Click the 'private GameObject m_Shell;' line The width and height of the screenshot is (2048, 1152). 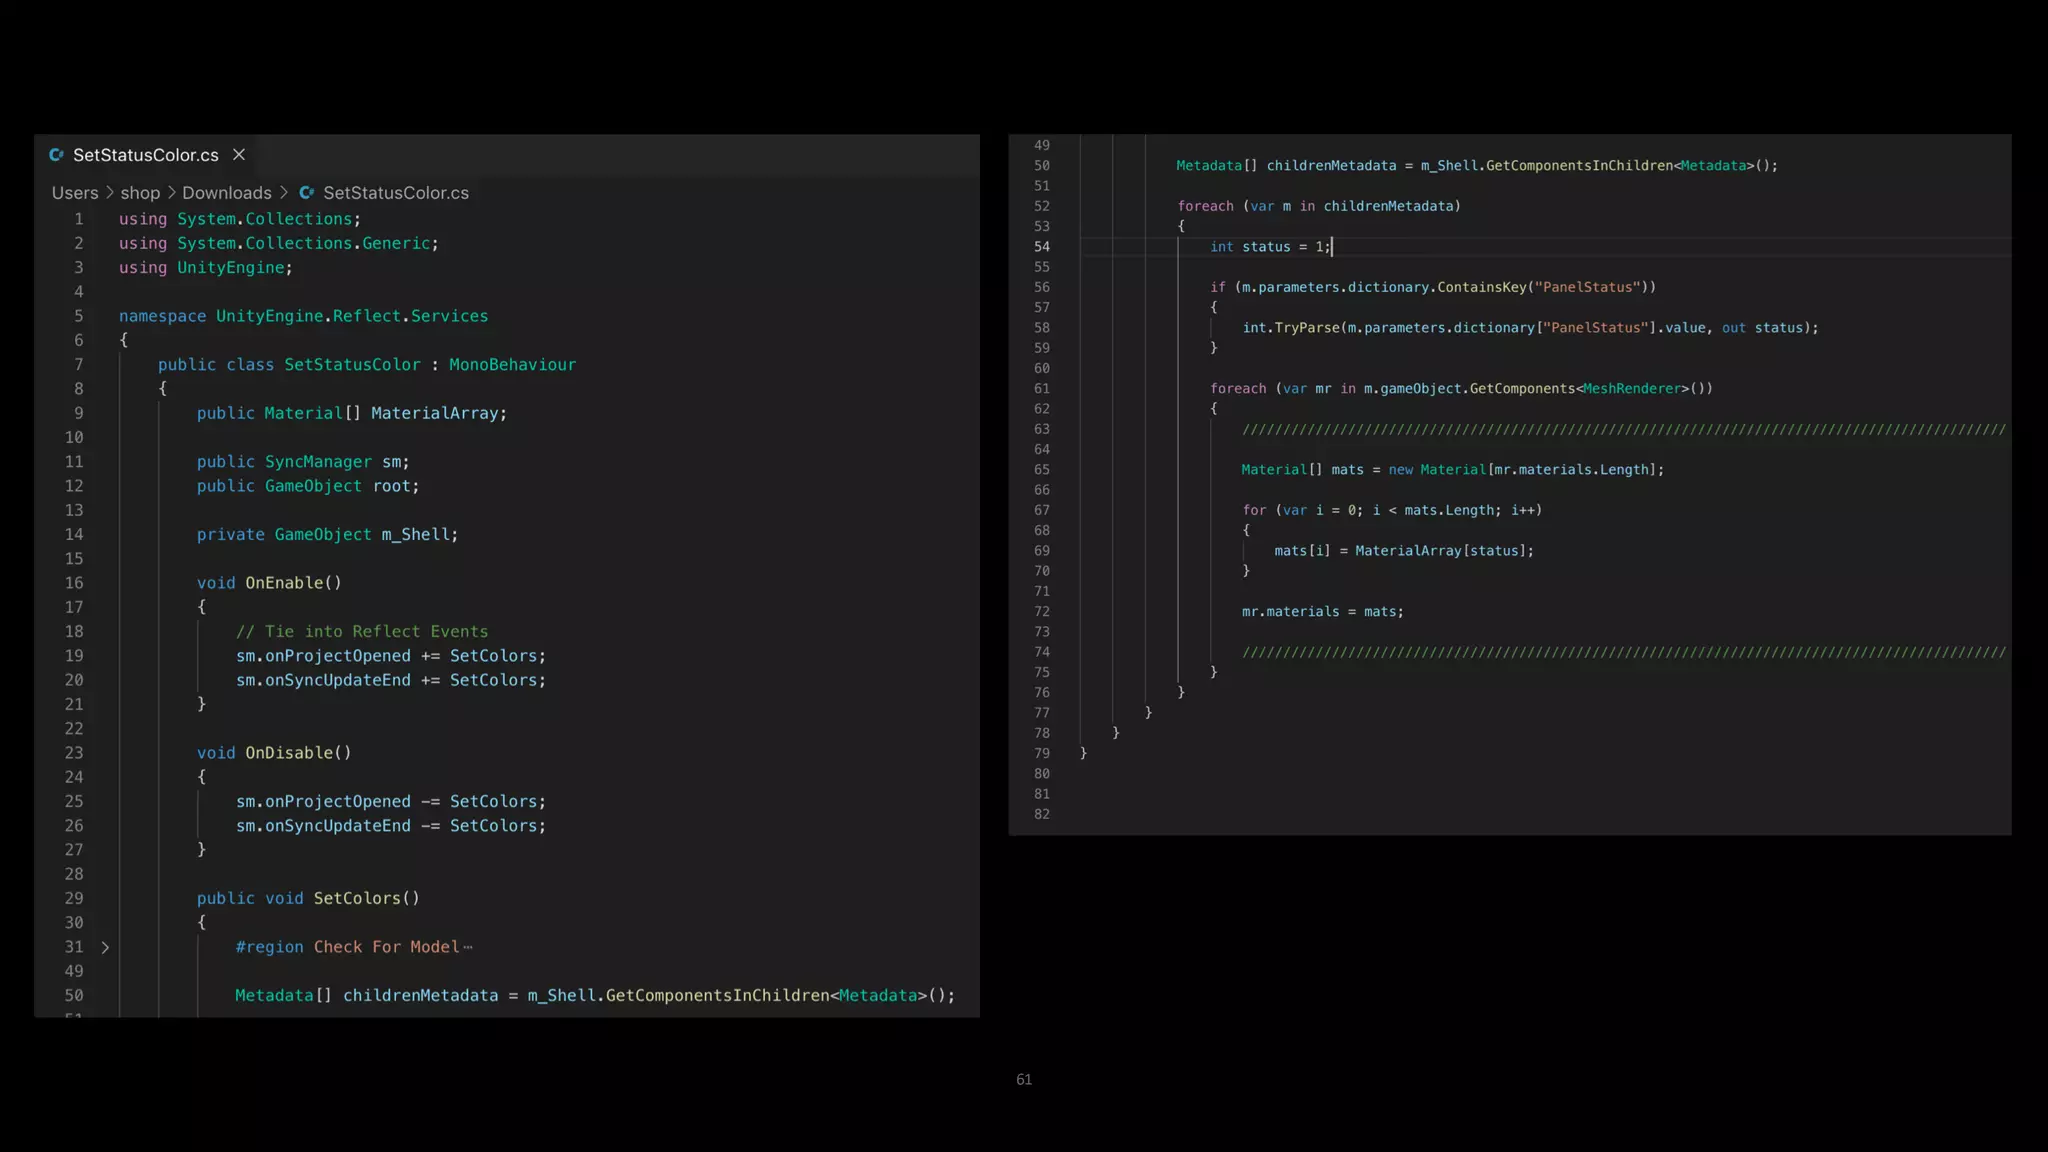[x=327, y=535]
